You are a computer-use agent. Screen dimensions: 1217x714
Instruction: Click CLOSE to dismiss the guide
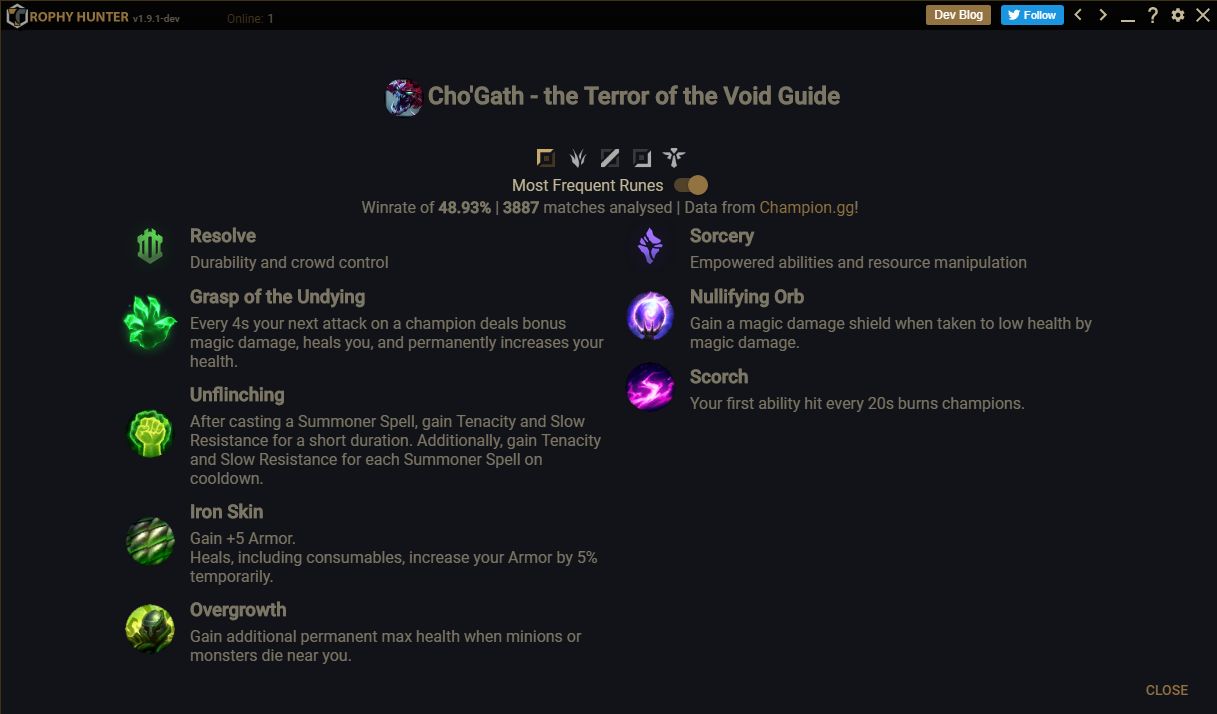coord(1167,690)
